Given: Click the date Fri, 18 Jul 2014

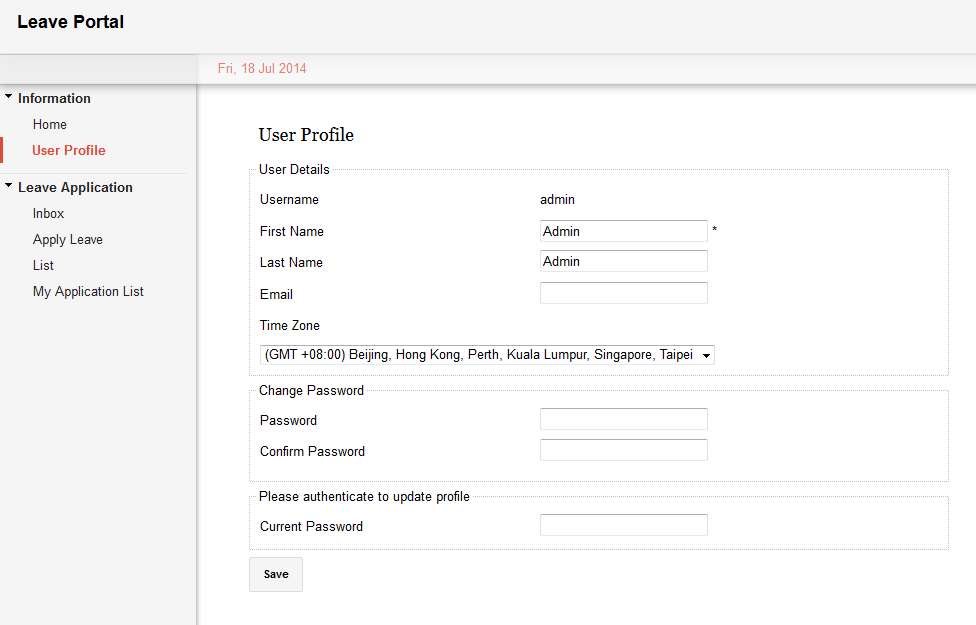Looking at the screenshot, I should (x=262, y=69).
